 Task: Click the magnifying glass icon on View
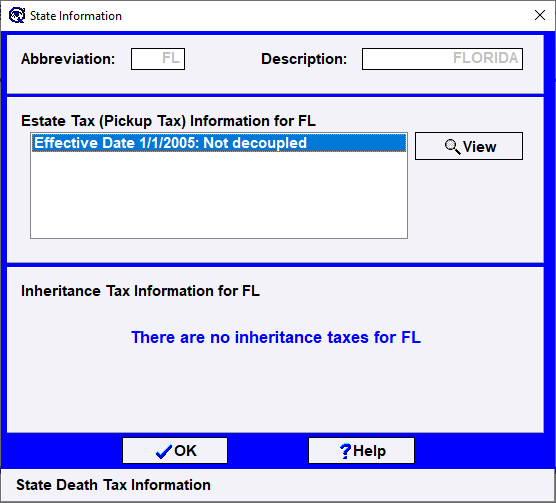tap(452, 147)
